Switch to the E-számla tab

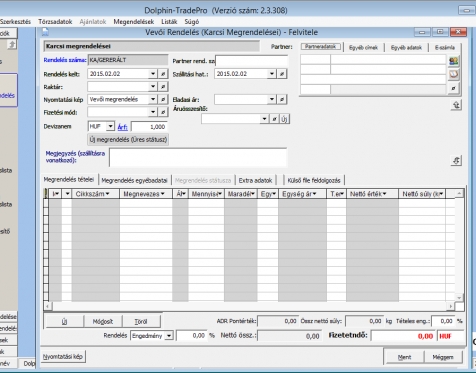tap(445, 47)
